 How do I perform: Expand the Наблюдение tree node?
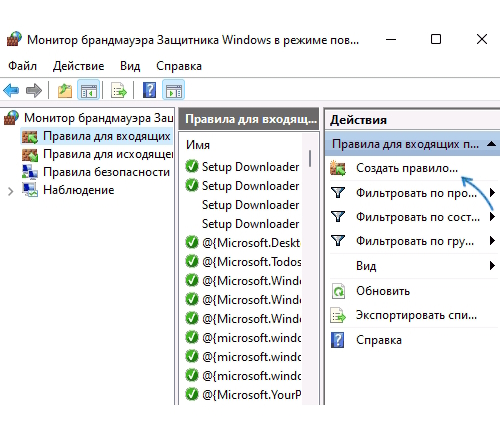11,191
